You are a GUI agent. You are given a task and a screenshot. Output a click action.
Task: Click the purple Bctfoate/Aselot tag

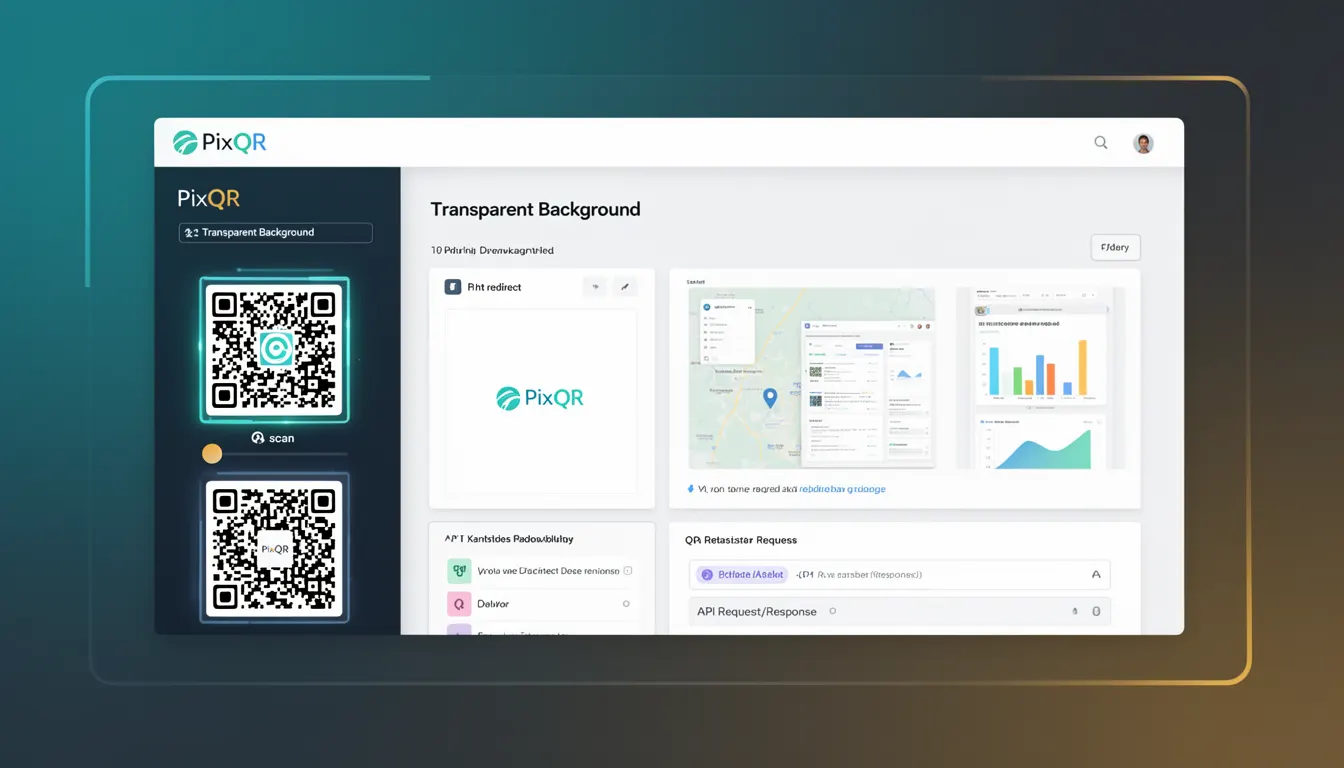(743, 575)
